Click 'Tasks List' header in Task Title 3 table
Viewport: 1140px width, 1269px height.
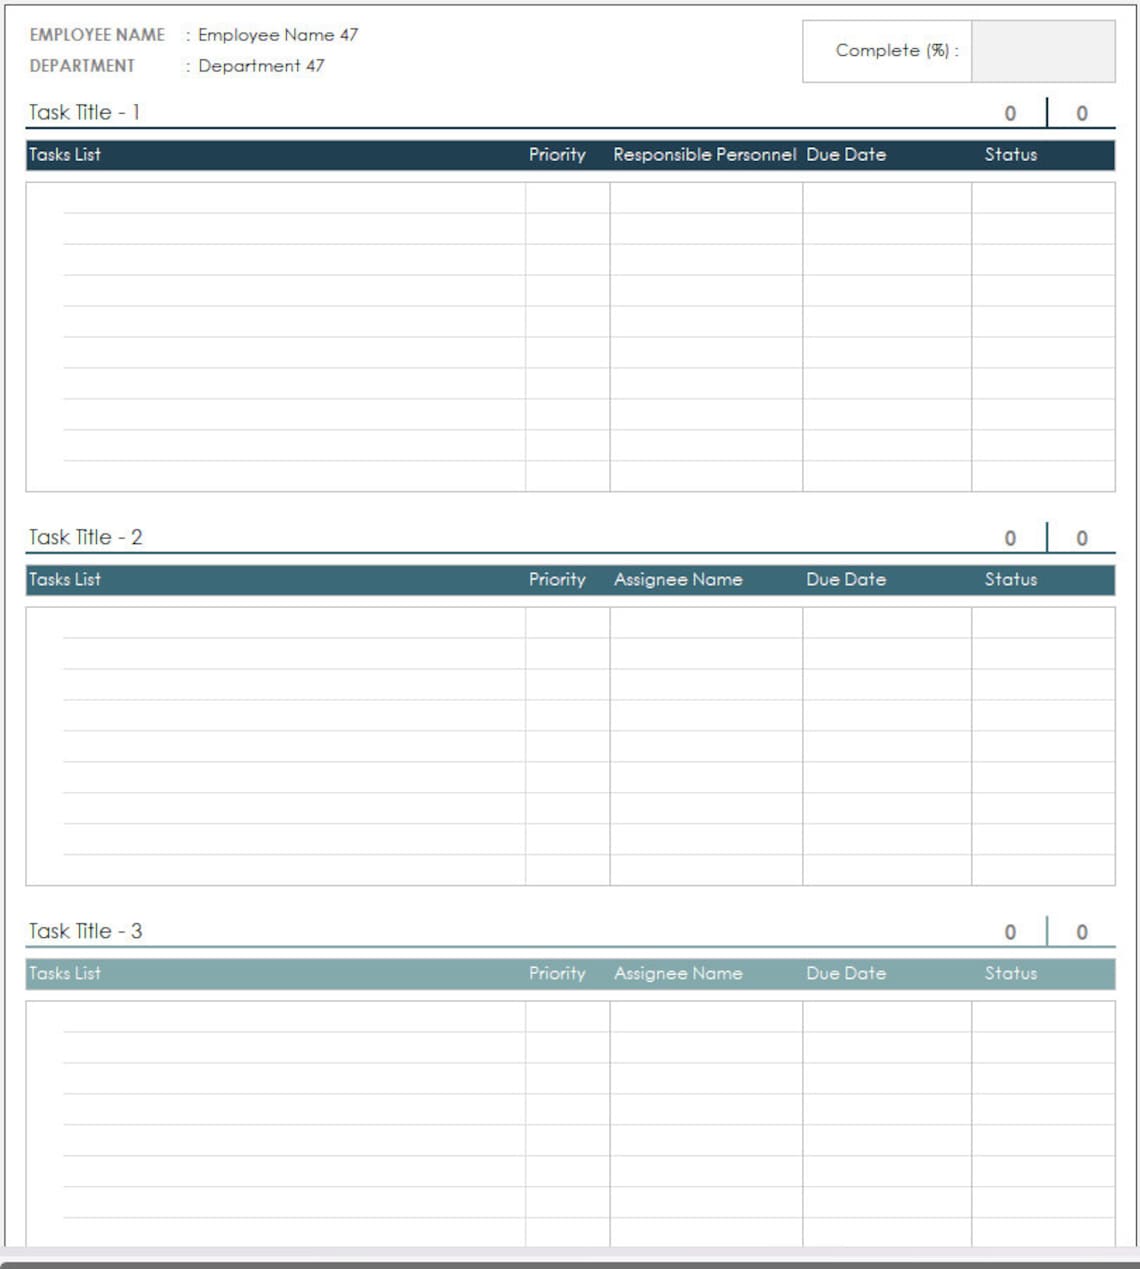pos(65,974)
